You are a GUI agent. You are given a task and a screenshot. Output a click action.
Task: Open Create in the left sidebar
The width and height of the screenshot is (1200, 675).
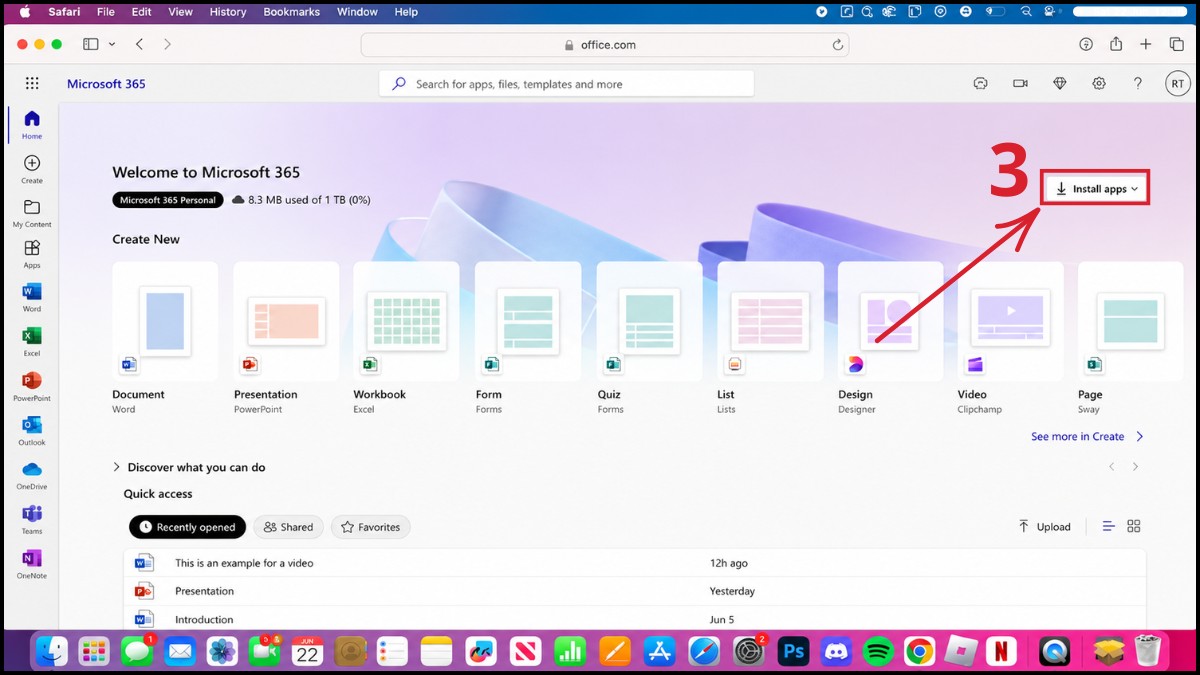pyautogui.click(x=32, y=169)
